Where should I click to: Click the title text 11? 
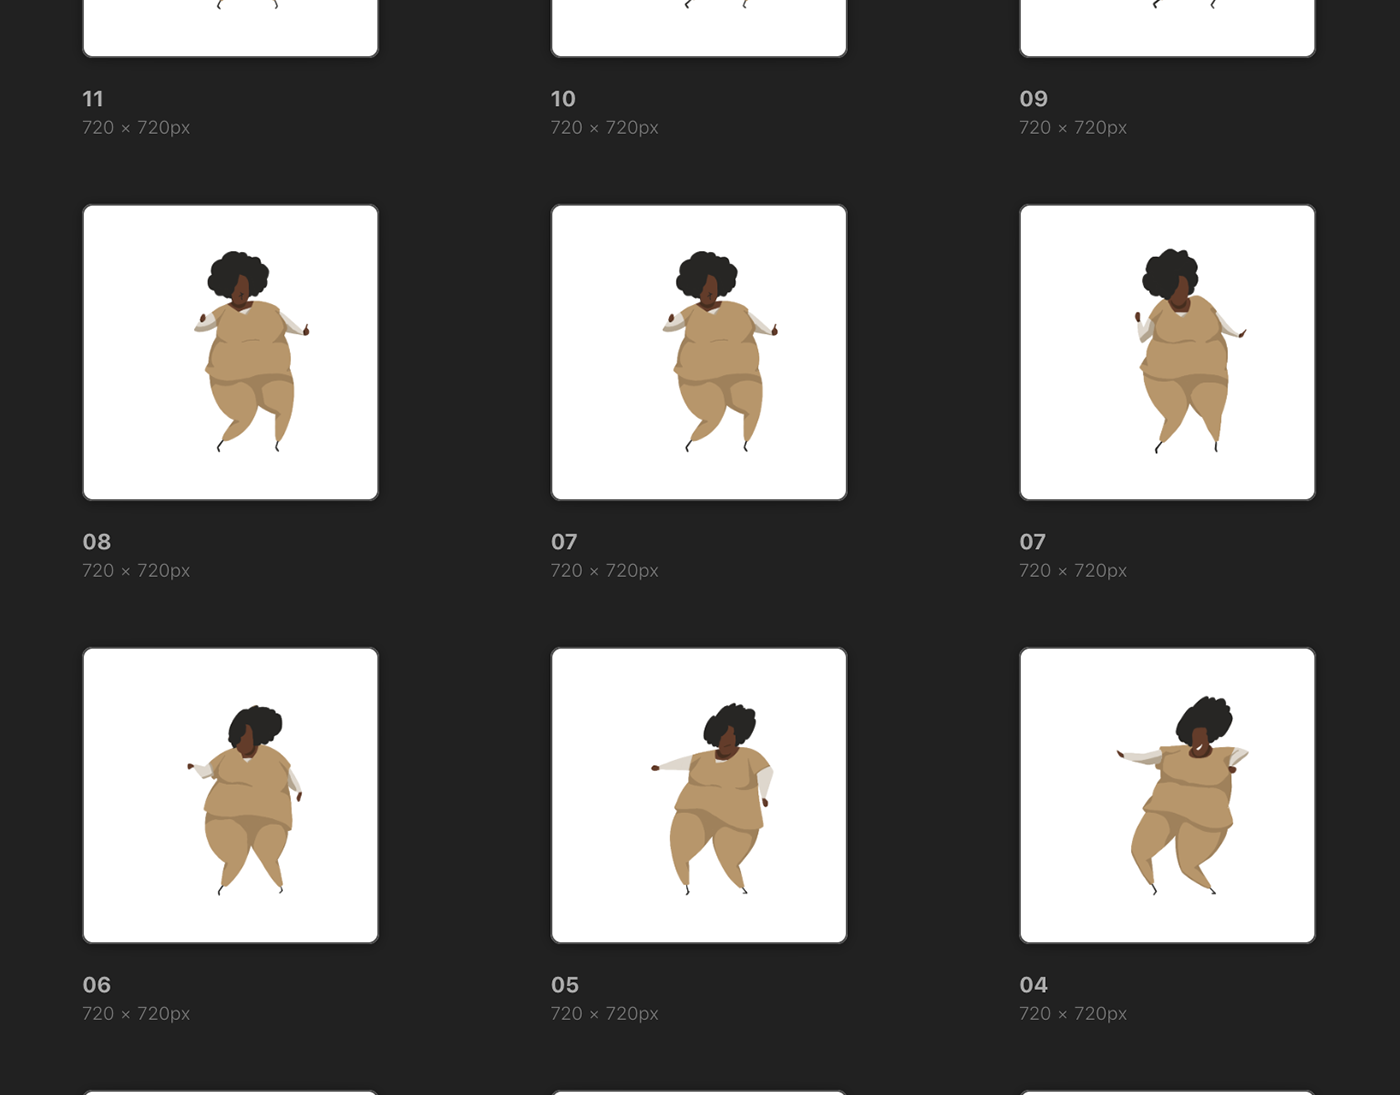tap(93, 99)
